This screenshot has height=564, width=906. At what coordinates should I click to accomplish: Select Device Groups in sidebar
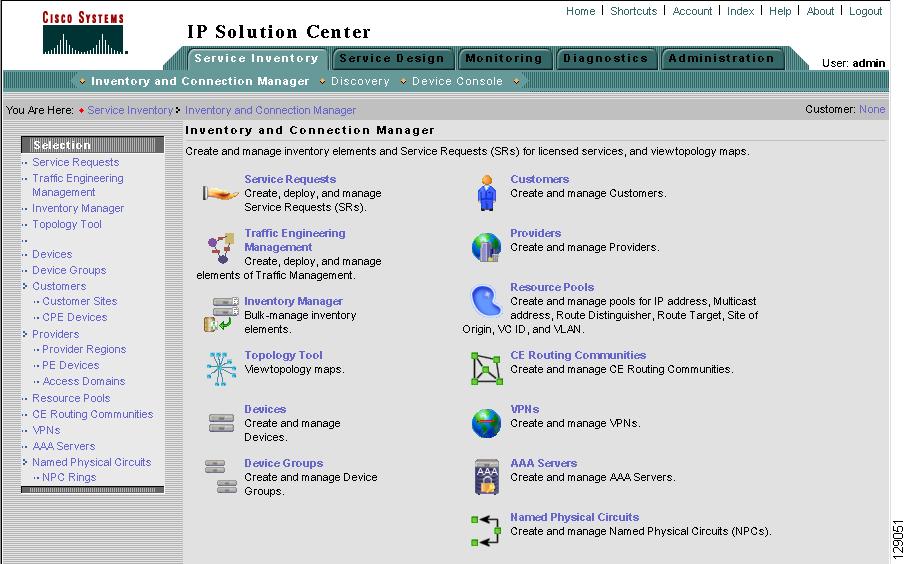point(69,270)
